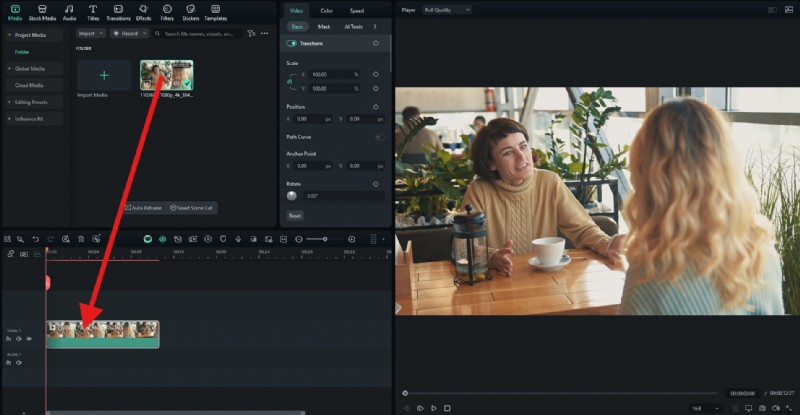The width and height of the screenshot is (800, 415).
Task: Add Rotate keyframe diamond
Action: (x=376, y=184)
